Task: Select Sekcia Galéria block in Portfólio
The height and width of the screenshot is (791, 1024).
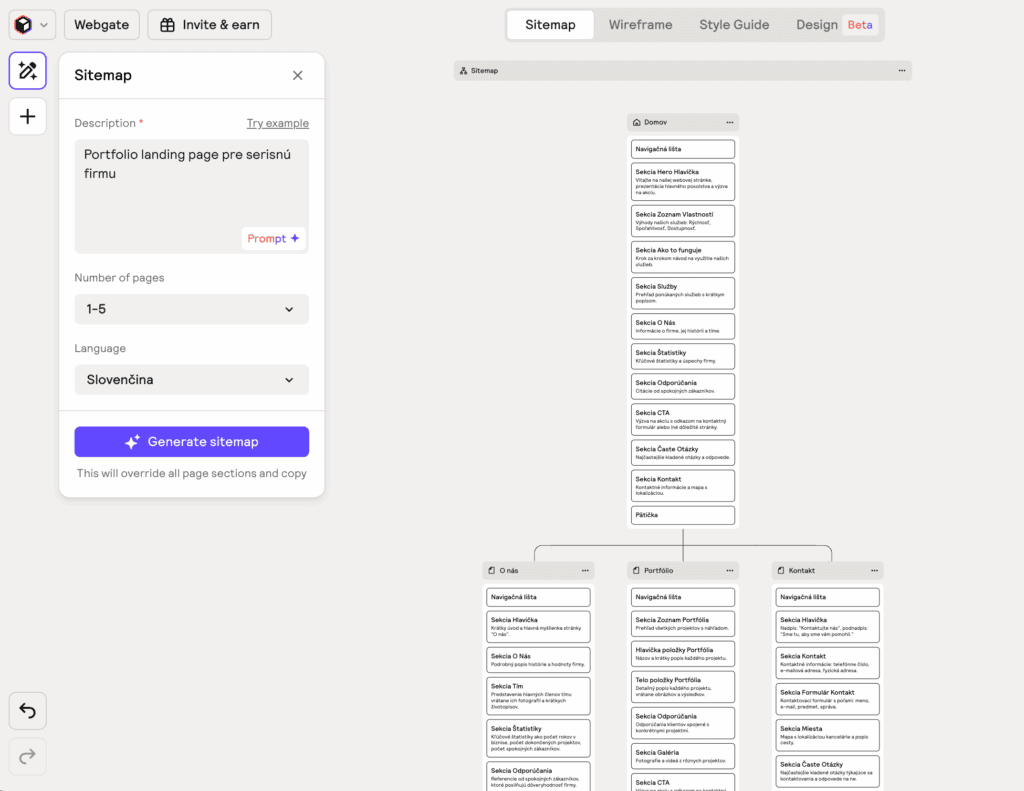Action: pos(682,756)
